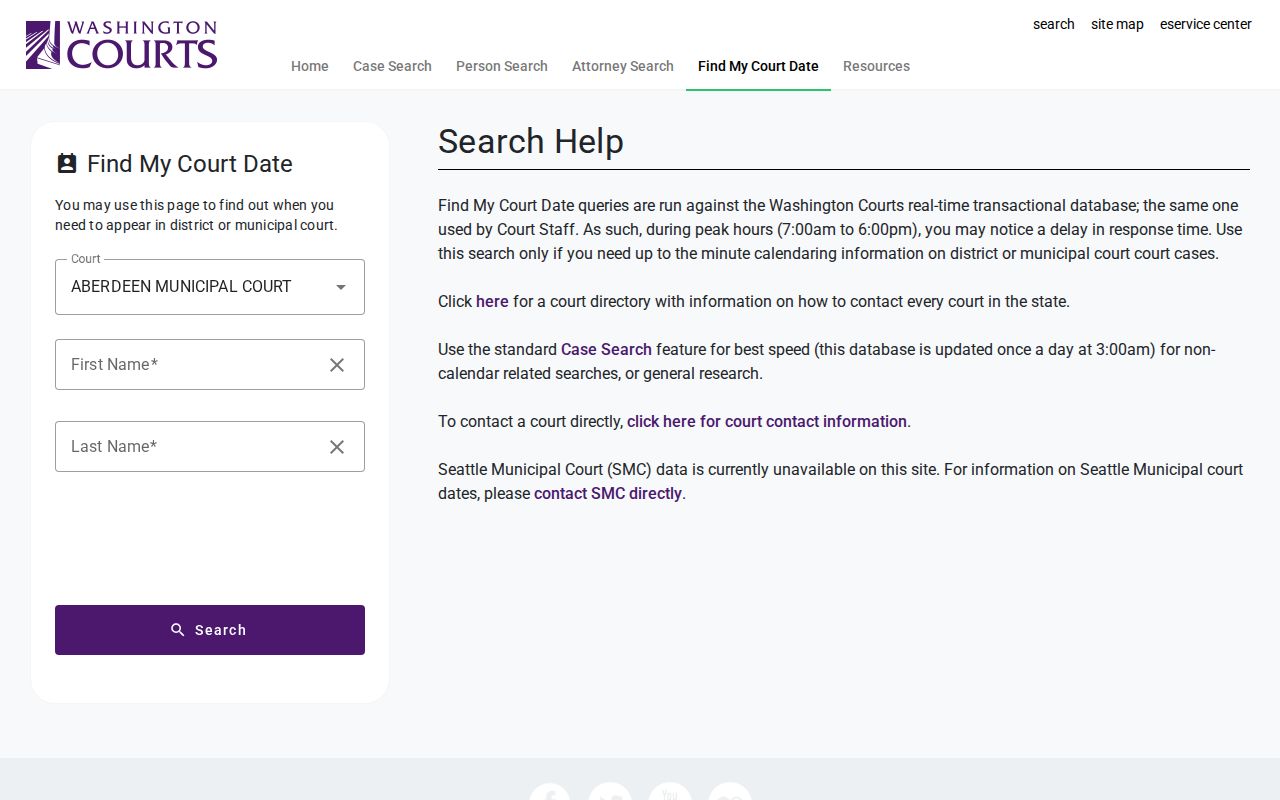Image resolution: width=1280 pixels, height=800 pixels.
Task: Clear the First Name field with its X icon
Action: pyautogui.click(x=337, y=365)
